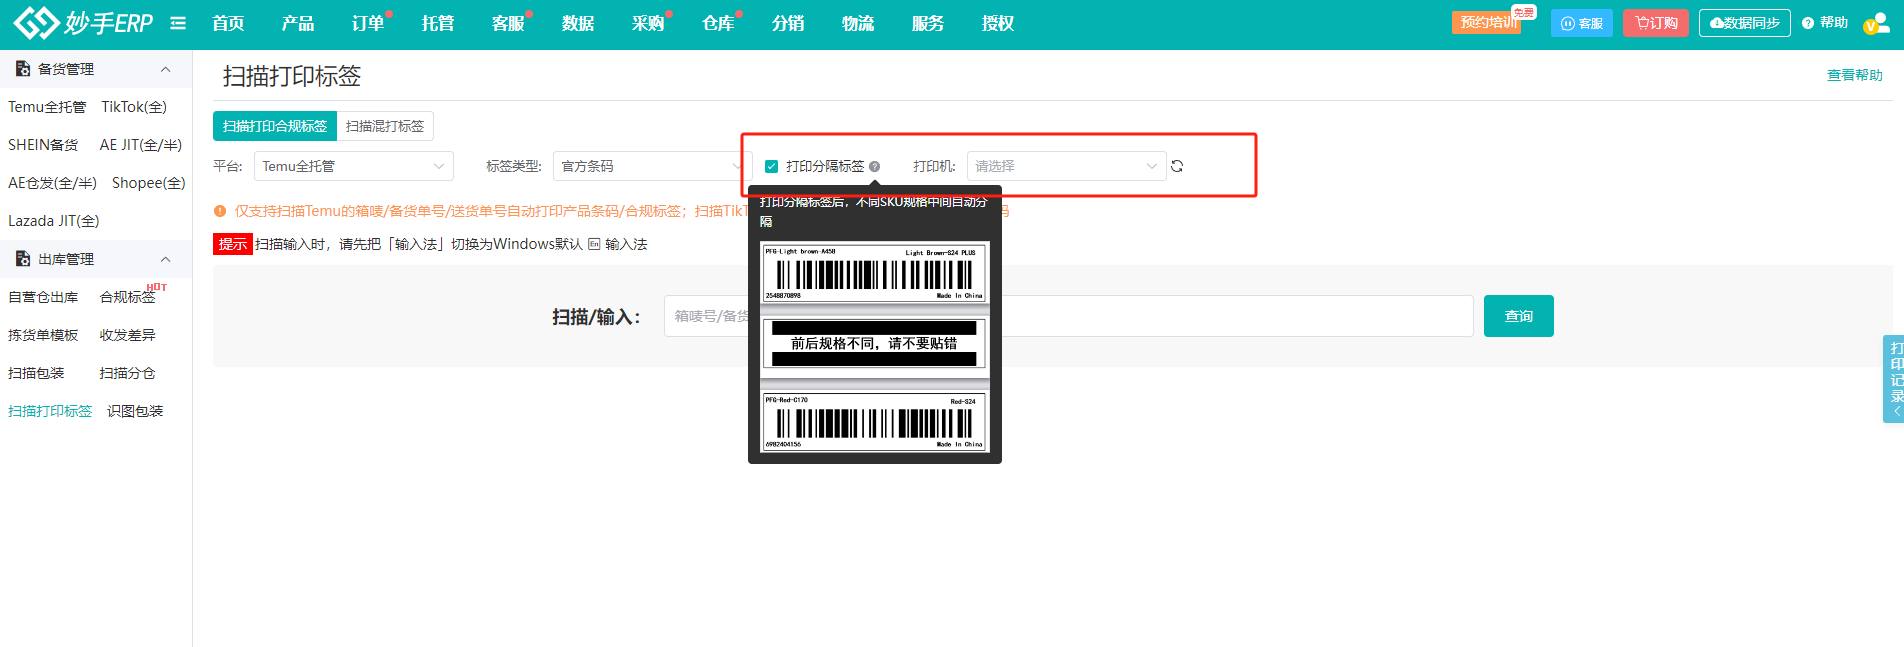Open 自营仓出库 in sidebar

[x=43, y=297]
